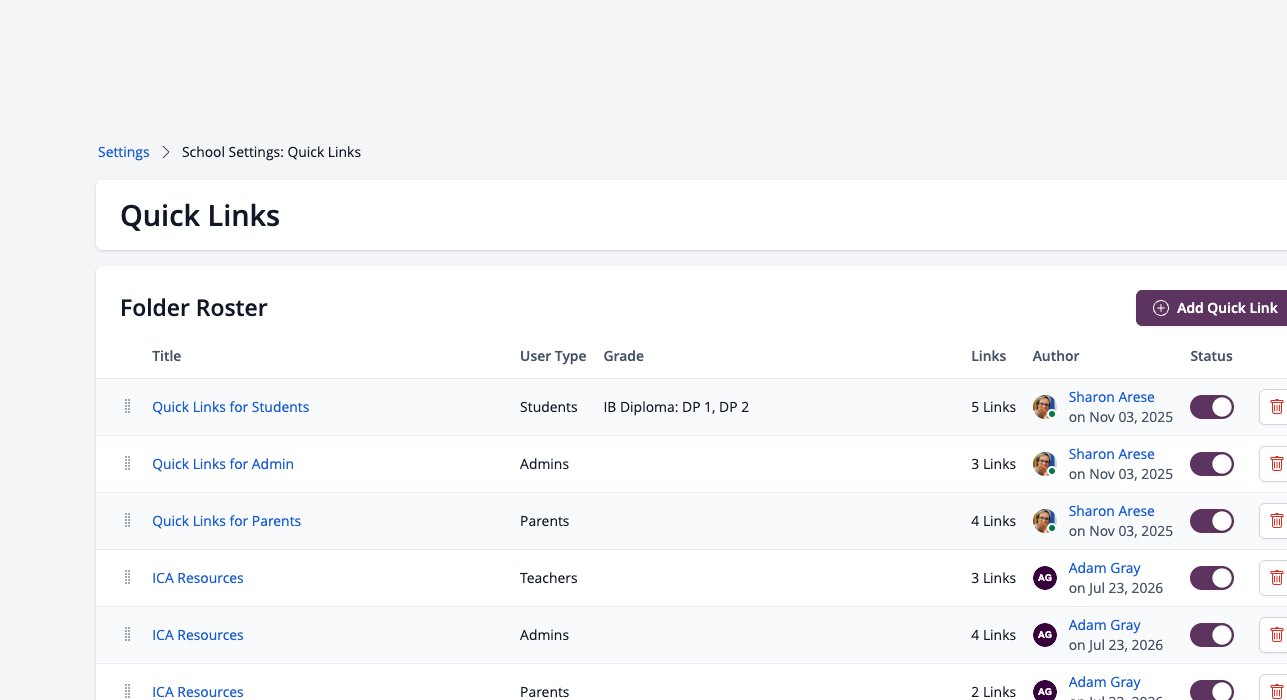This screenshot has height=700, width=1287.
Task: Delete the Quick Links for Students folder
Action: pos(1275,407)
